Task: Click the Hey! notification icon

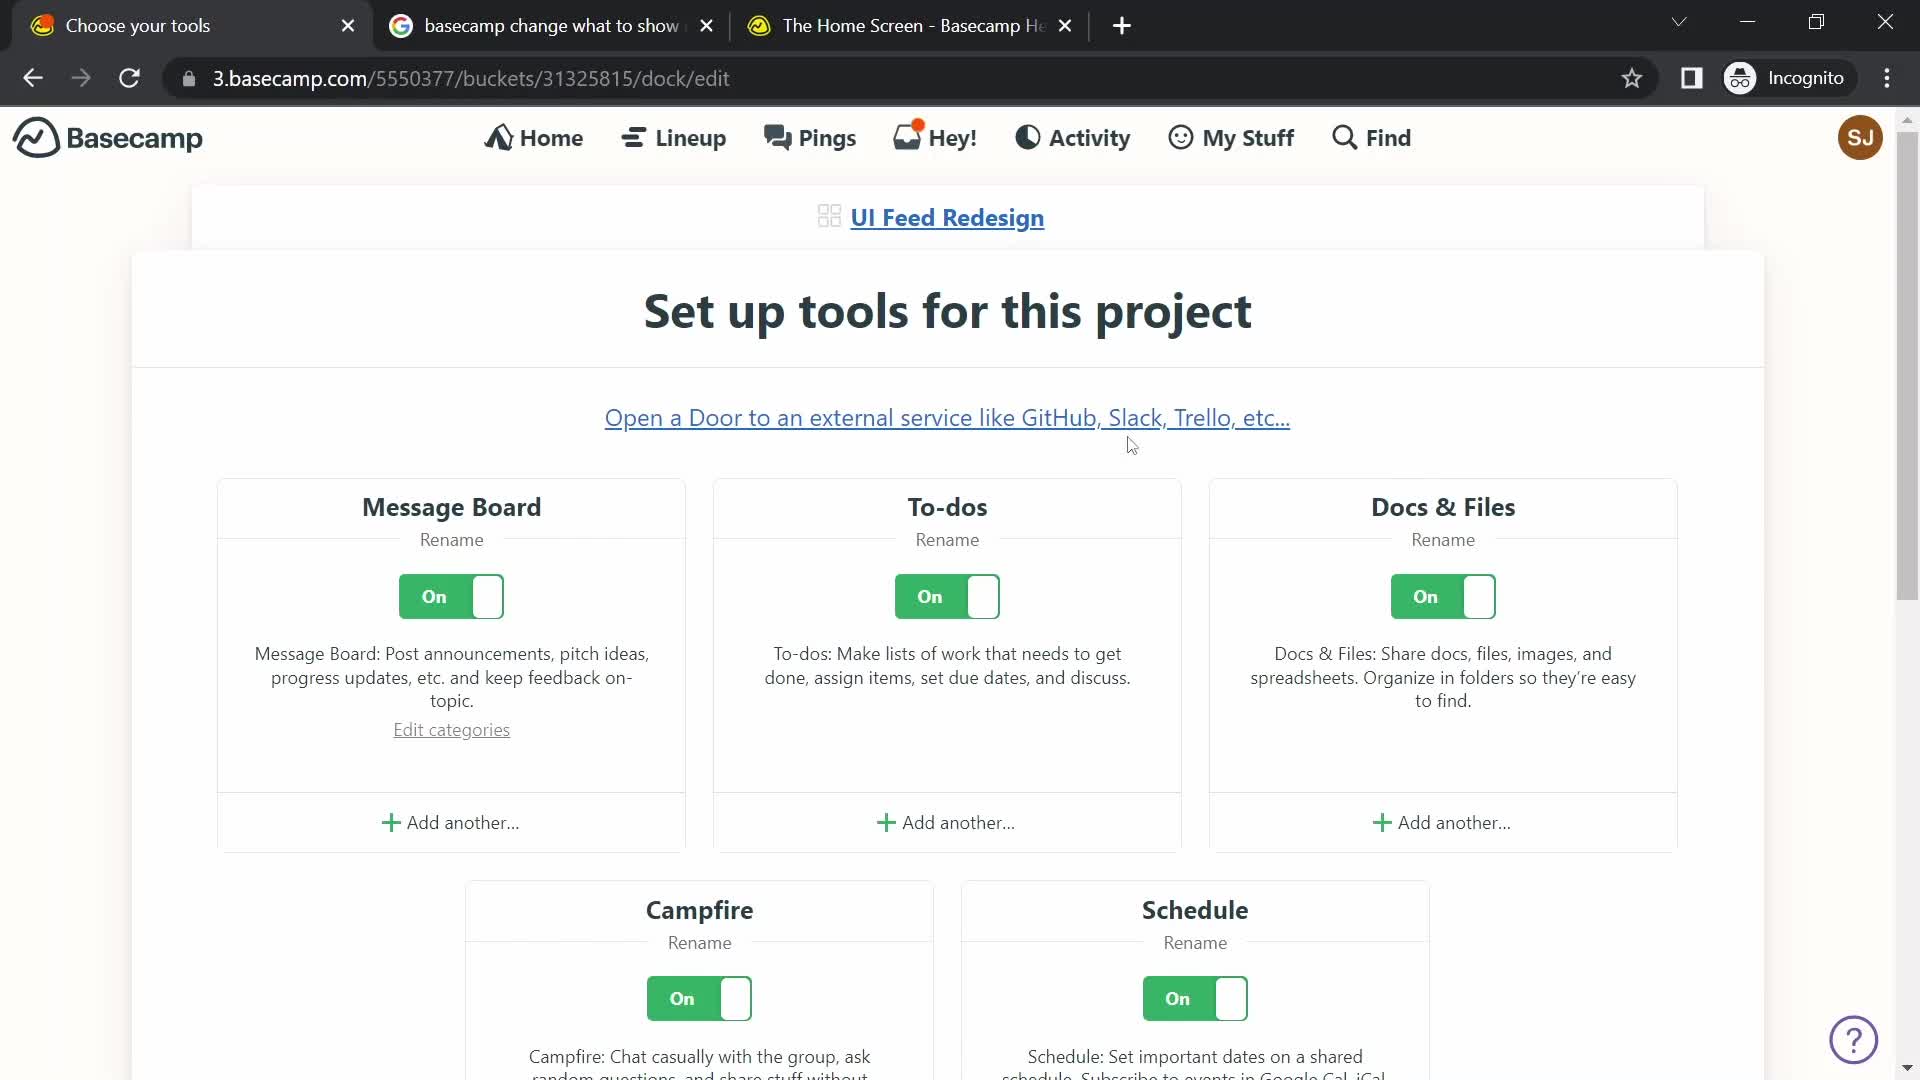Action: pyautogui.click(x=938, y=137)
